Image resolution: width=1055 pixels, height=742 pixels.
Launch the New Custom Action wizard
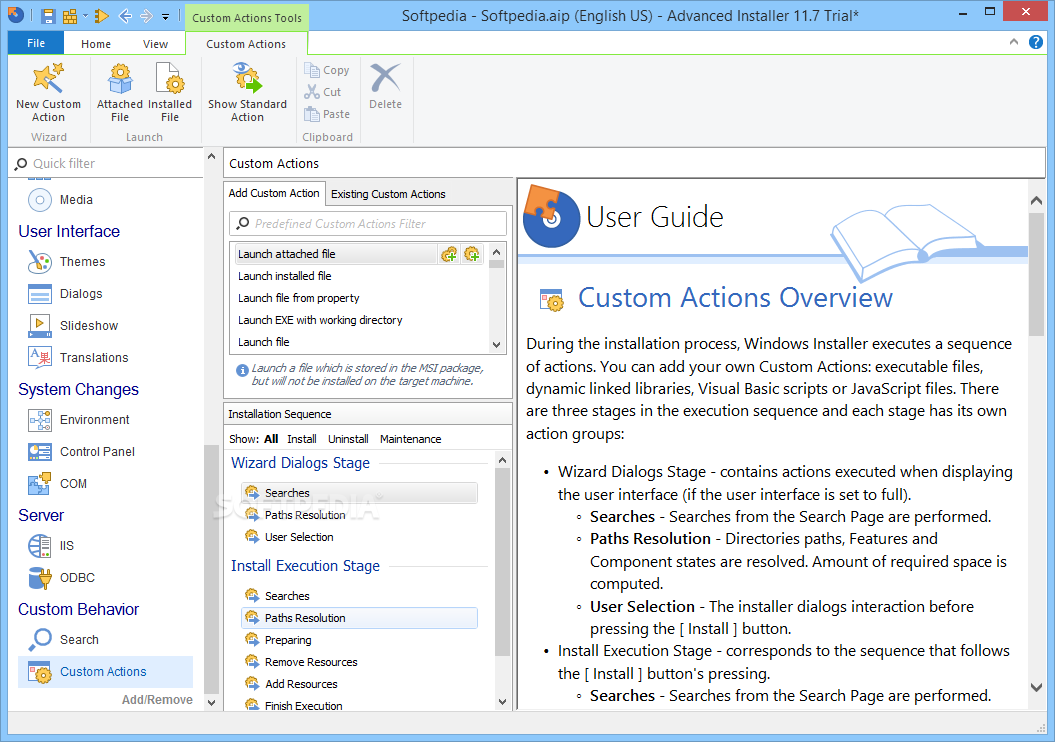click(48, 93)
